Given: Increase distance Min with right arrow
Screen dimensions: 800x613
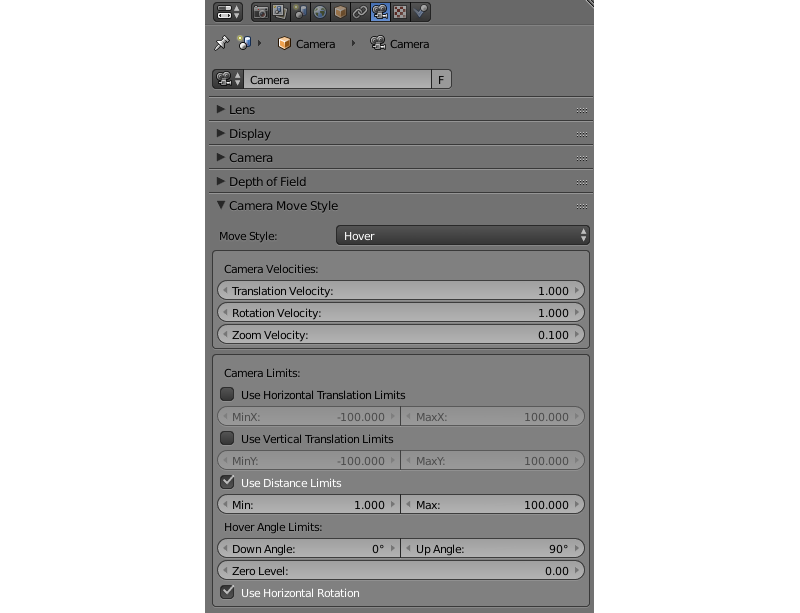Looking at the screenshot, I should (393, 504).
